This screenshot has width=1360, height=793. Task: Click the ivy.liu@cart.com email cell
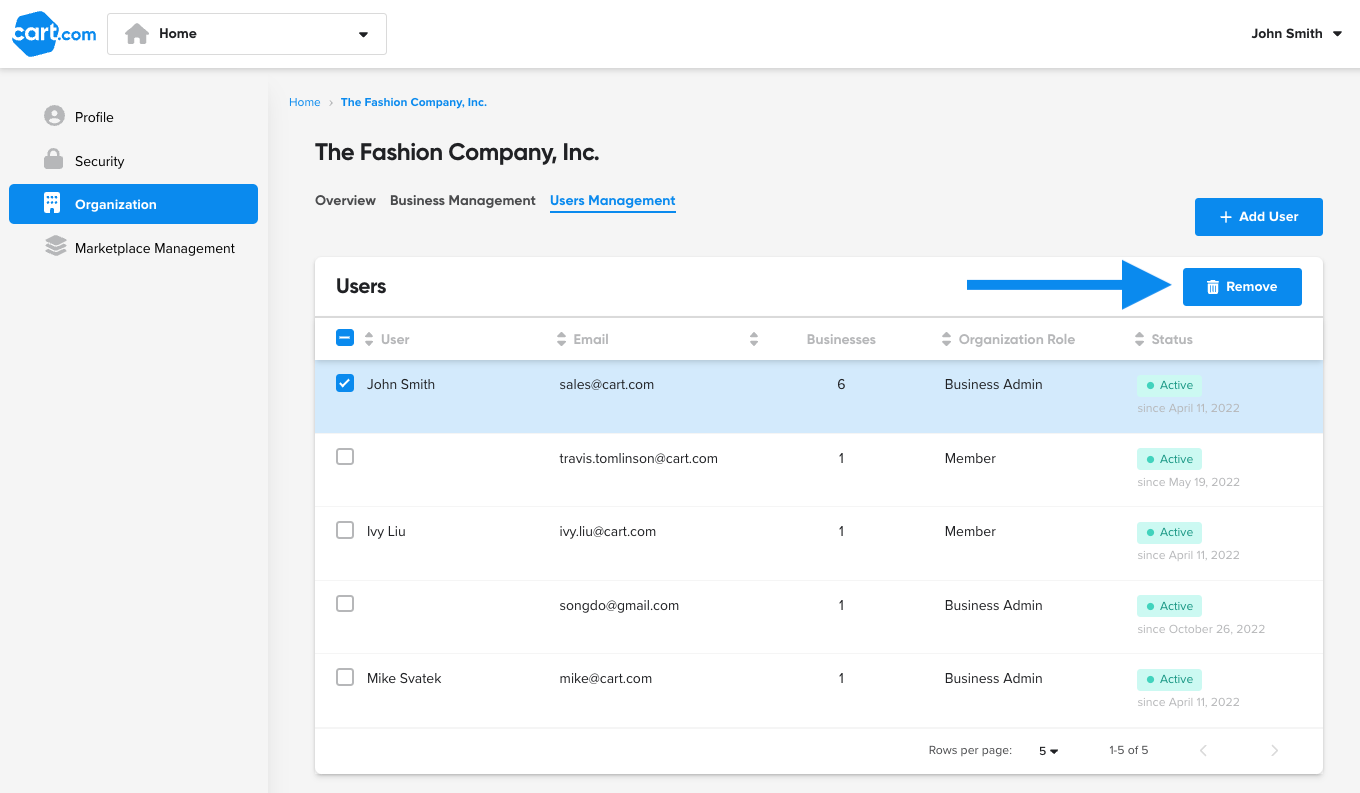pos(608,531)
